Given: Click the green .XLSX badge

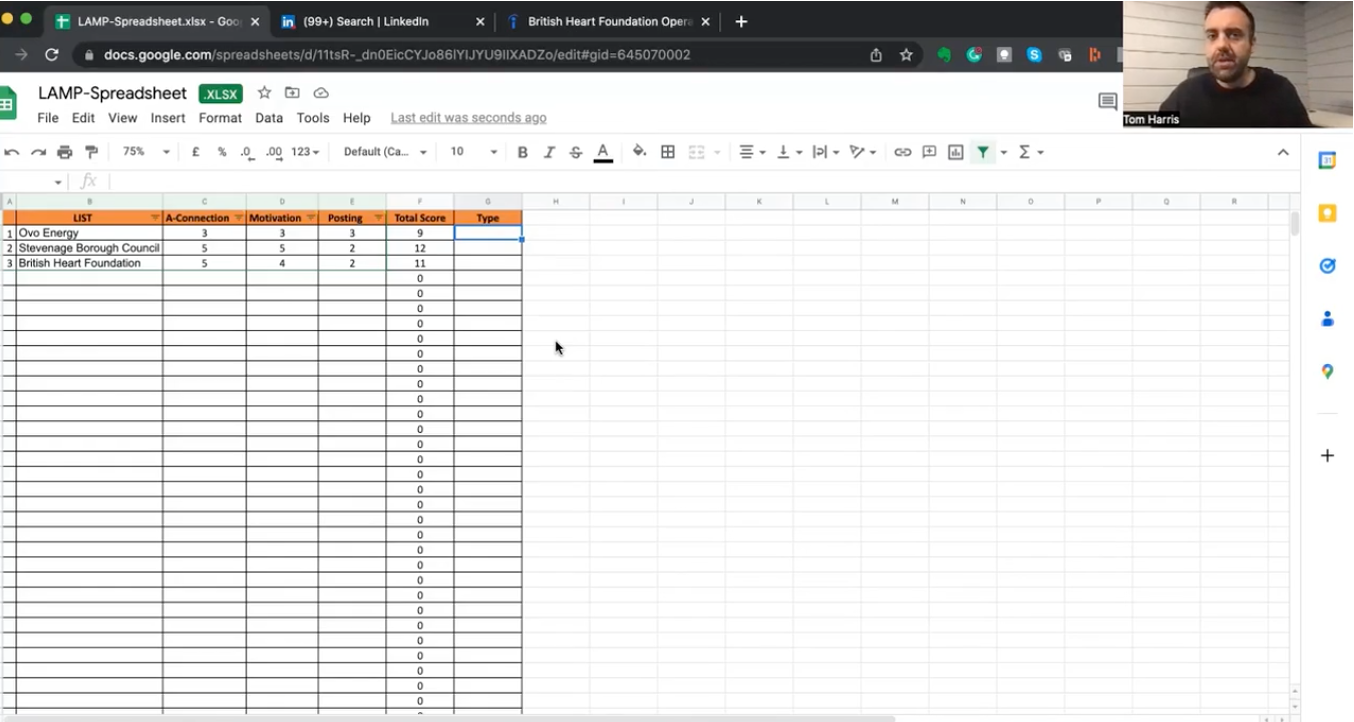Looking at the screenshot, I should (x=220, y=94).
